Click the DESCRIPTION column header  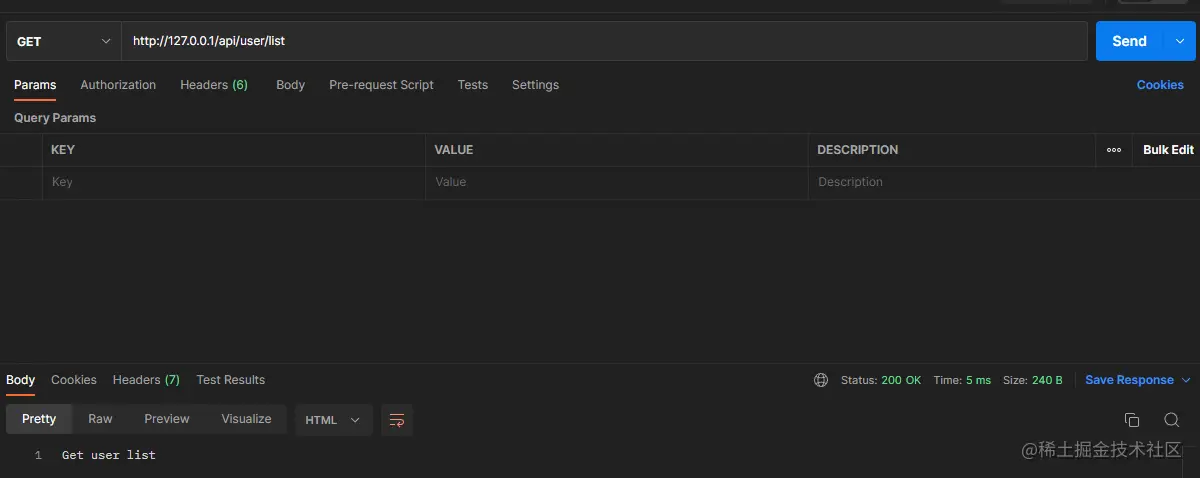click(x=858, y=150)
